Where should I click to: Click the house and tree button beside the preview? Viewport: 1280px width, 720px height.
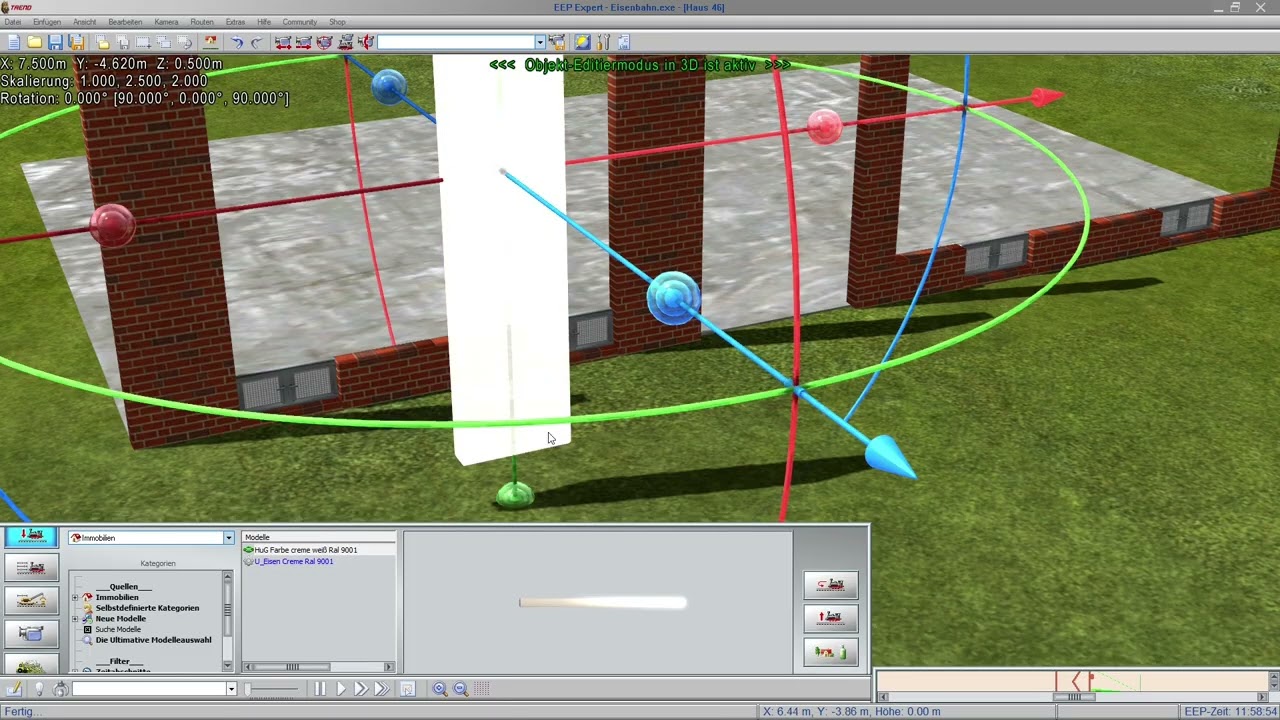831,652
